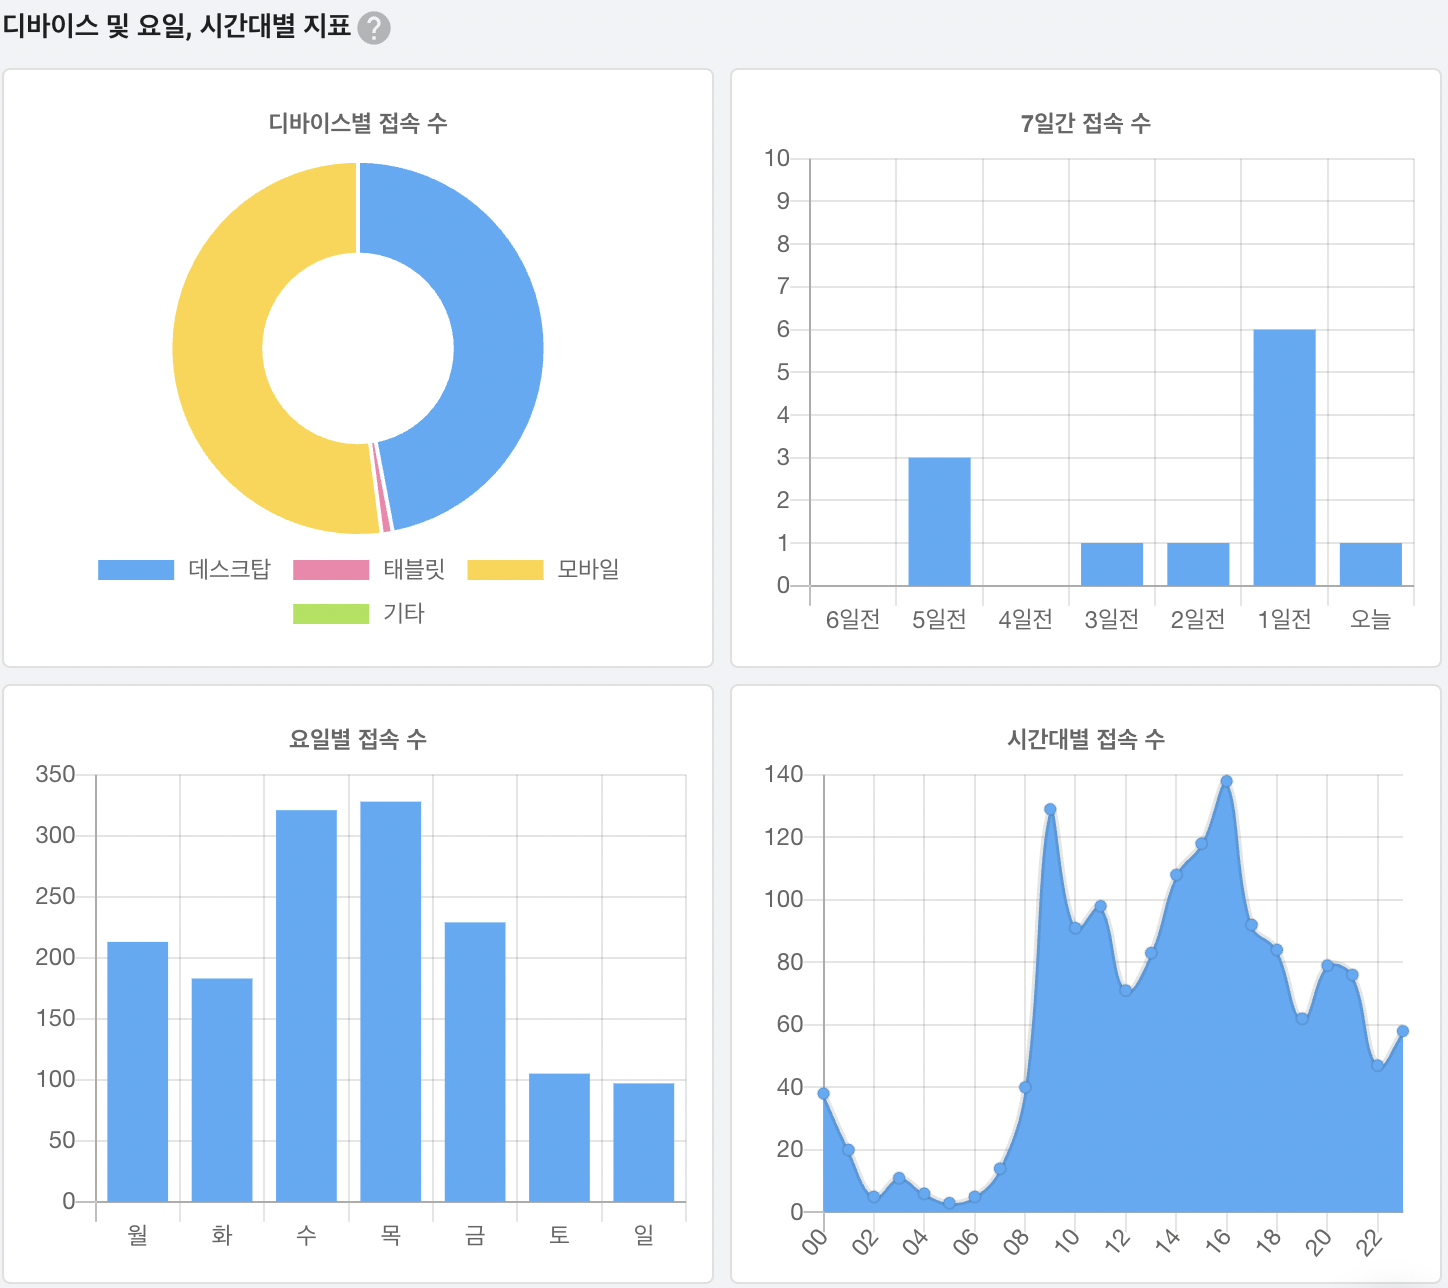Click the 화 bar in weekday chart

point(222,1090)
